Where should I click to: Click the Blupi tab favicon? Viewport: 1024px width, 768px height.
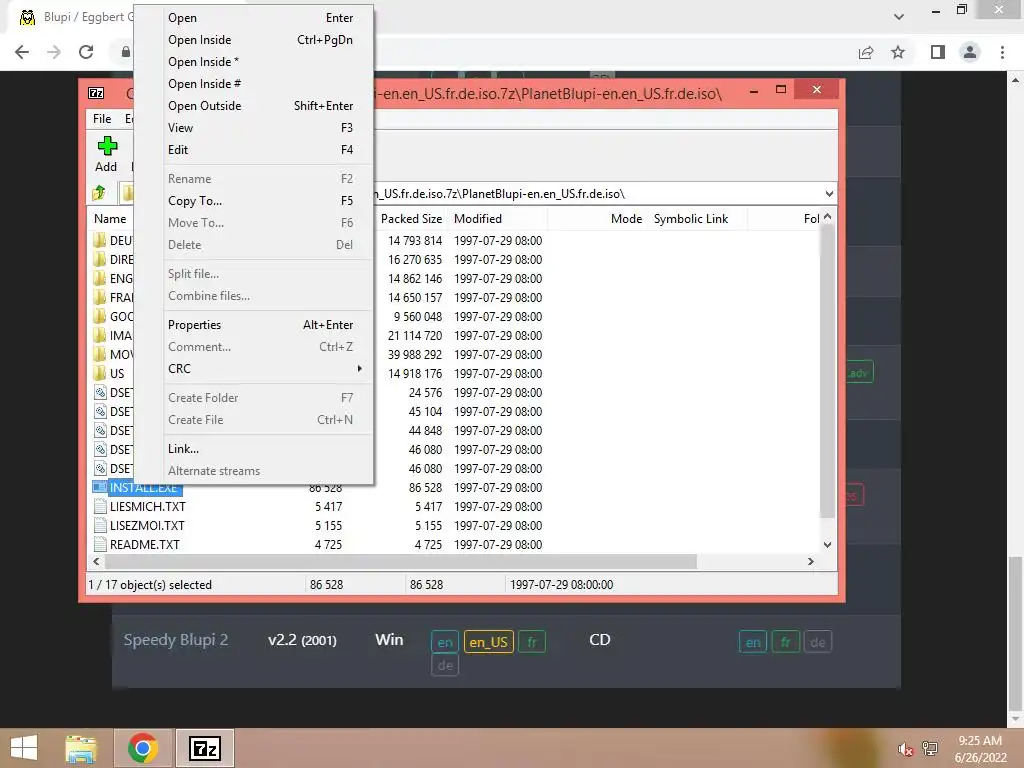pyautogui.click(x=27, y=18)
